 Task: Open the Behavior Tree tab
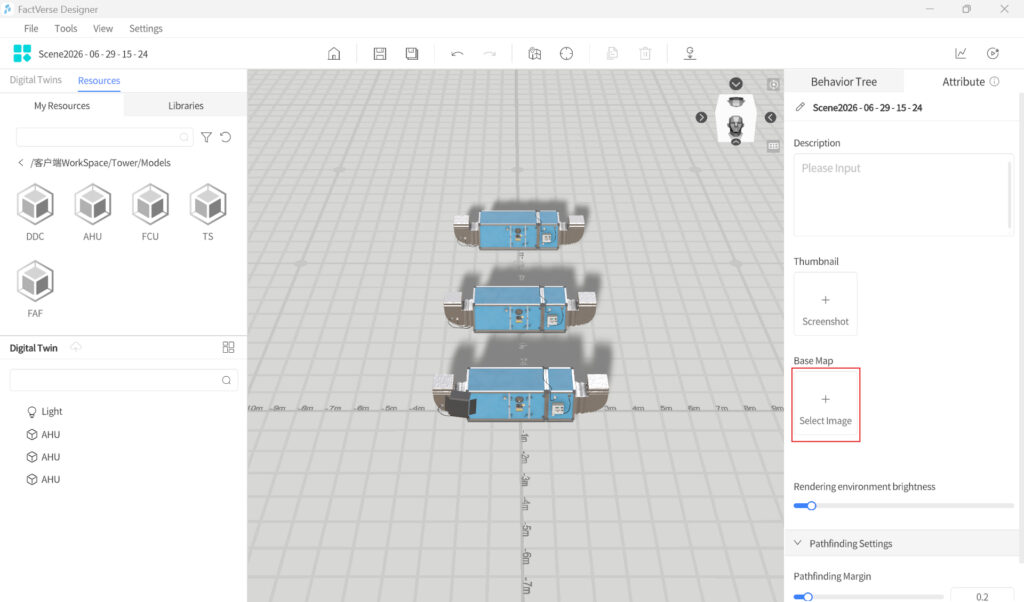[844, 82]
